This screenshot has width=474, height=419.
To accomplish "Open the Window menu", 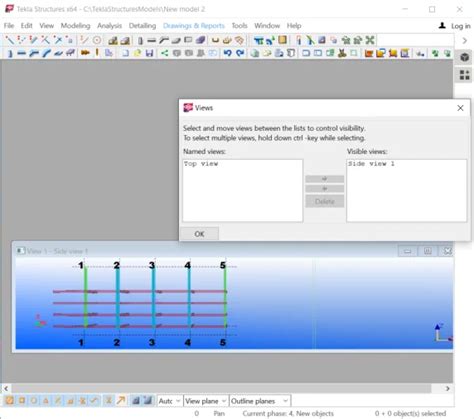I will [x=267, y=26].
